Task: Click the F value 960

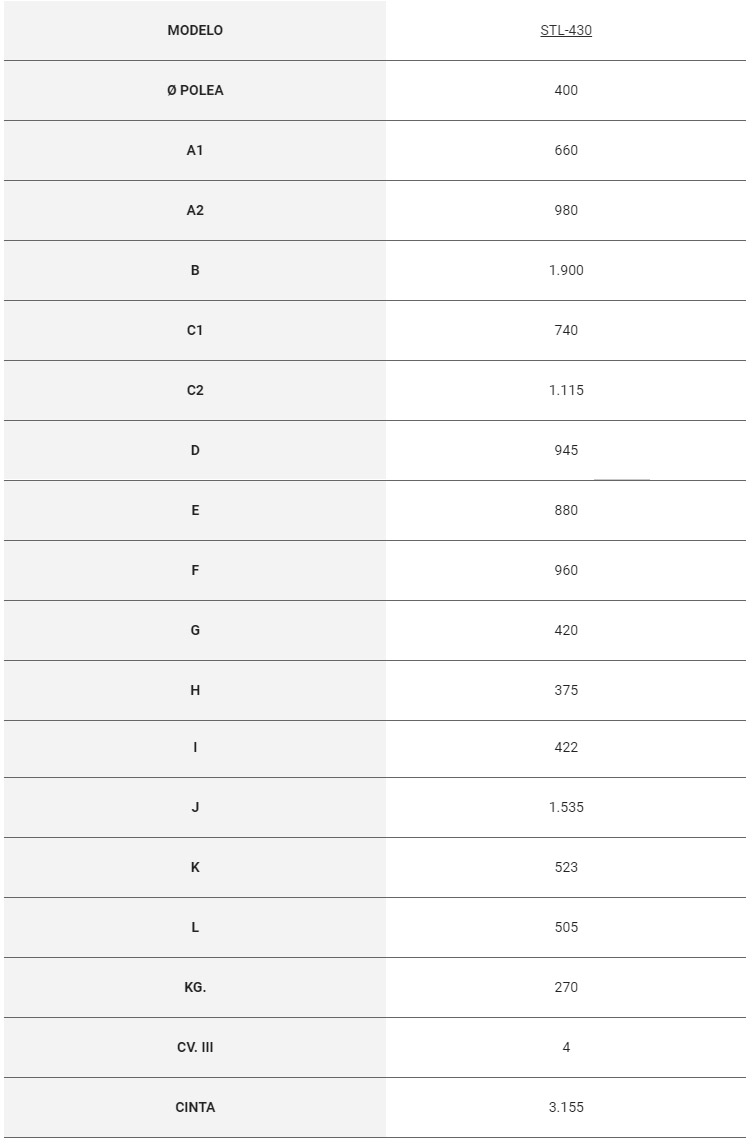Action: (x=566, y=570)
